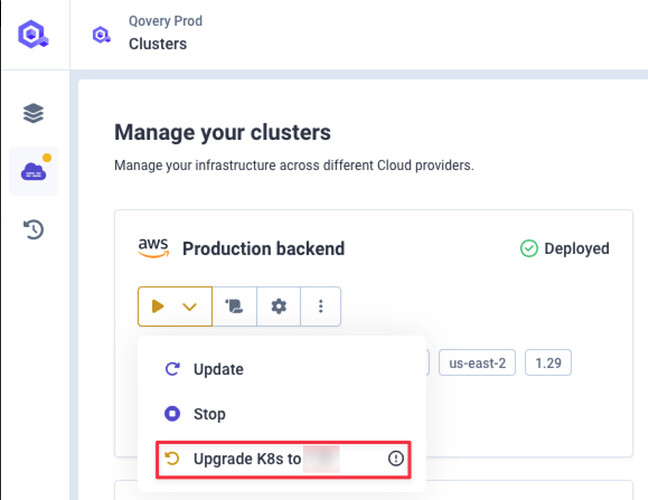
Task: Click the AWS provider logo
Action: (x=153, y=248)
